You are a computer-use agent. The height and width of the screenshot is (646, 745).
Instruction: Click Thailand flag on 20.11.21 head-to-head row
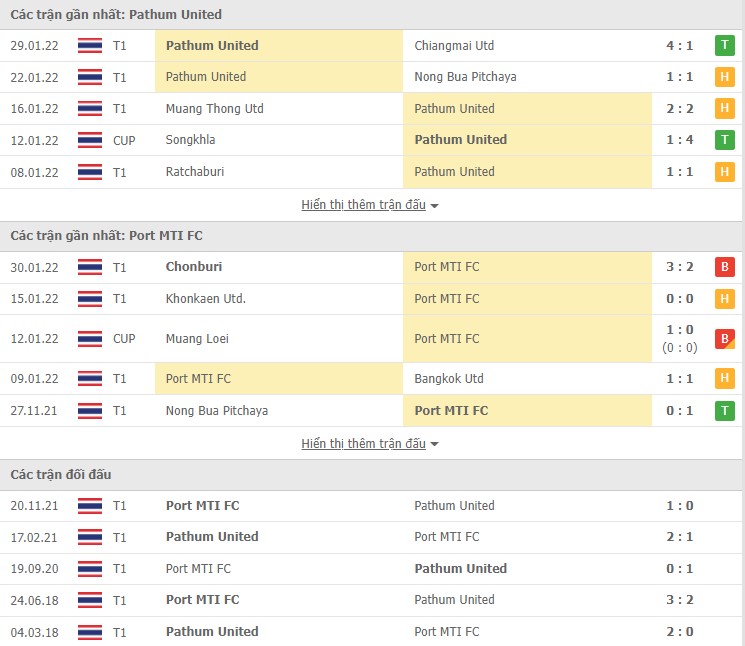point(90,506)
